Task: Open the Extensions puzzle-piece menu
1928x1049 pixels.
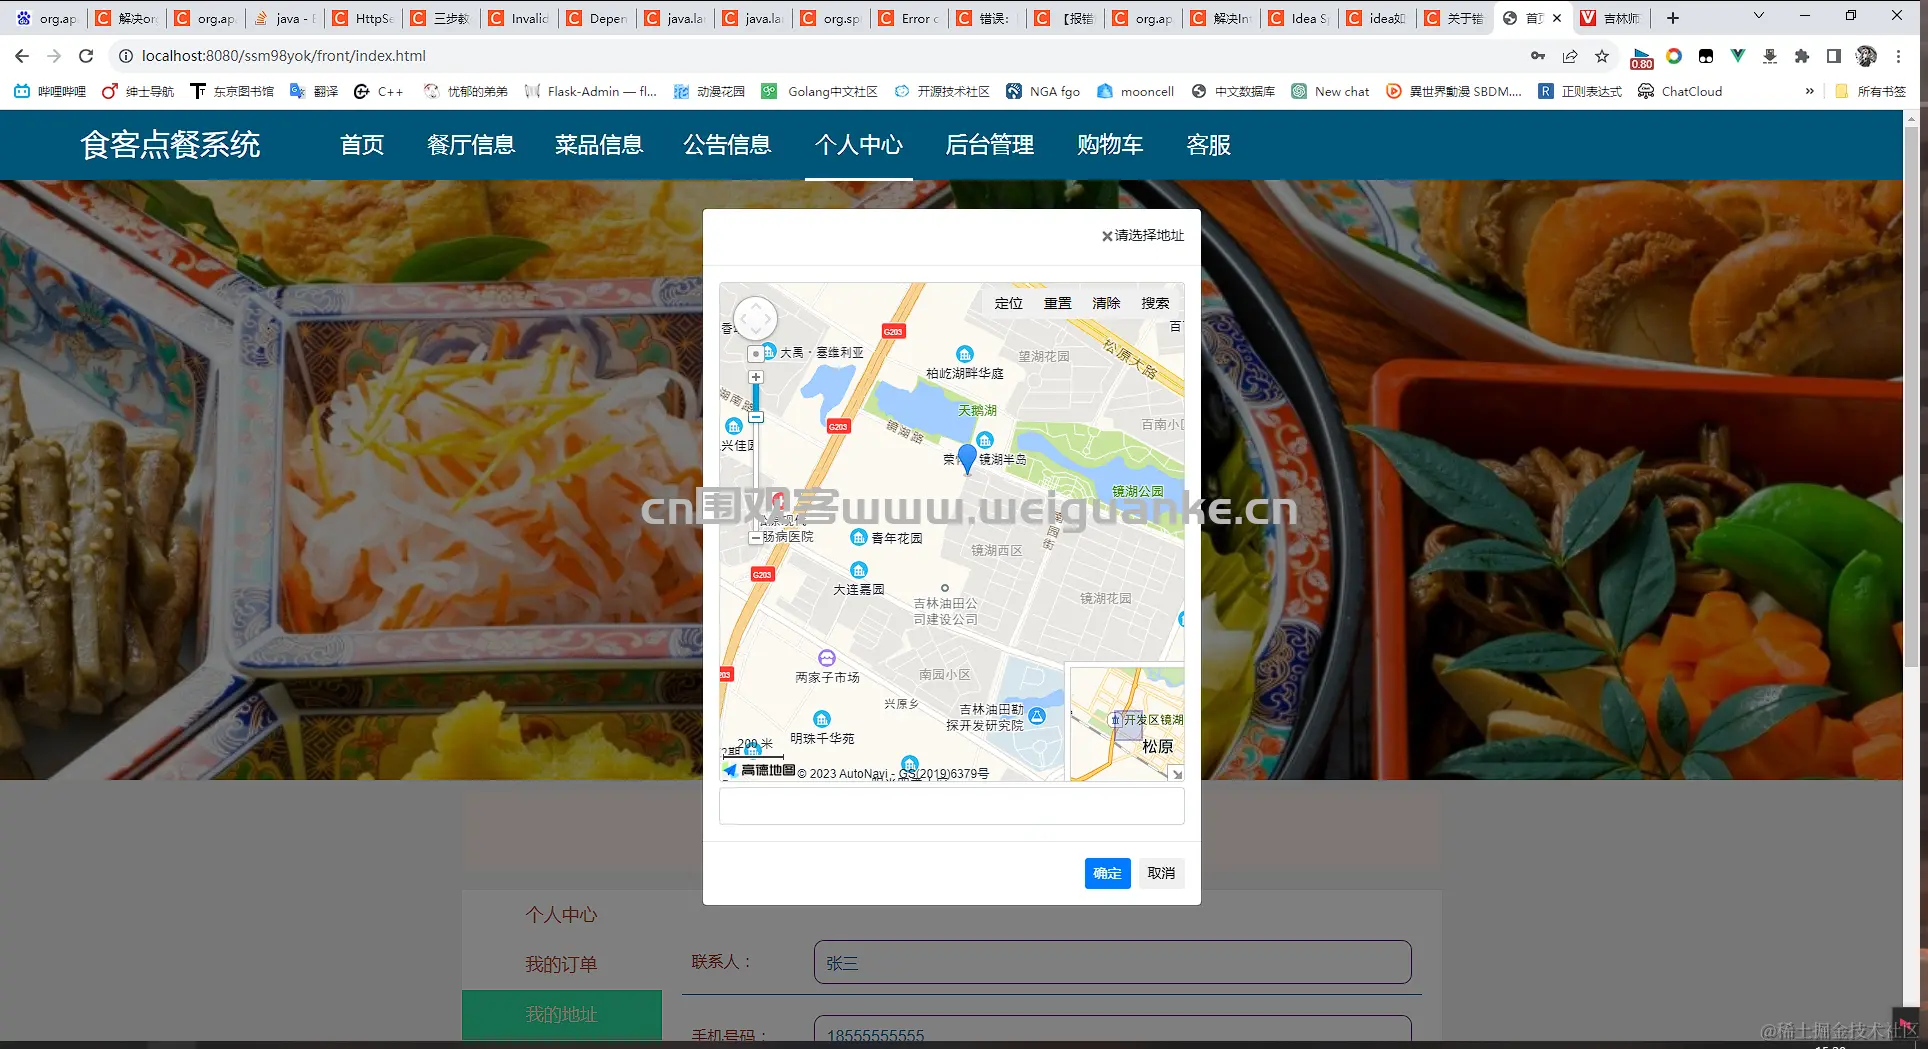Action: click(1802, 56)
